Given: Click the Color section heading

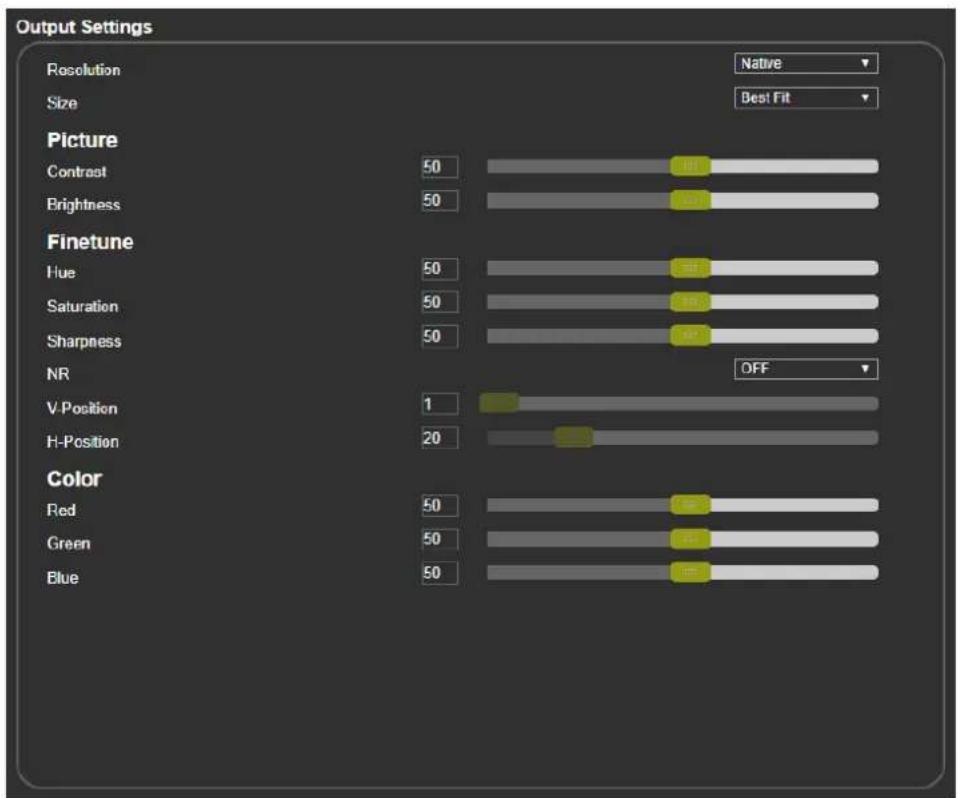Looking at the screenshot, I should (74, 479).
